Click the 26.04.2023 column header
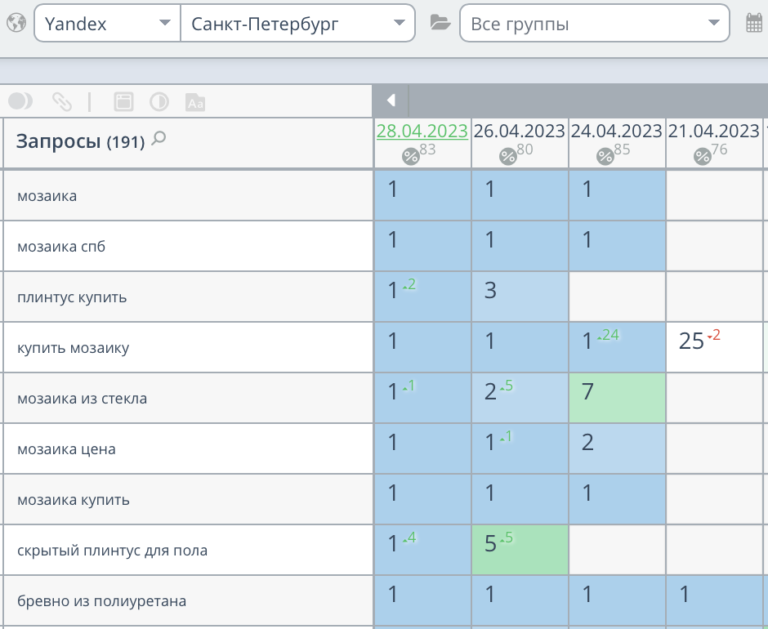 point(519,131)
